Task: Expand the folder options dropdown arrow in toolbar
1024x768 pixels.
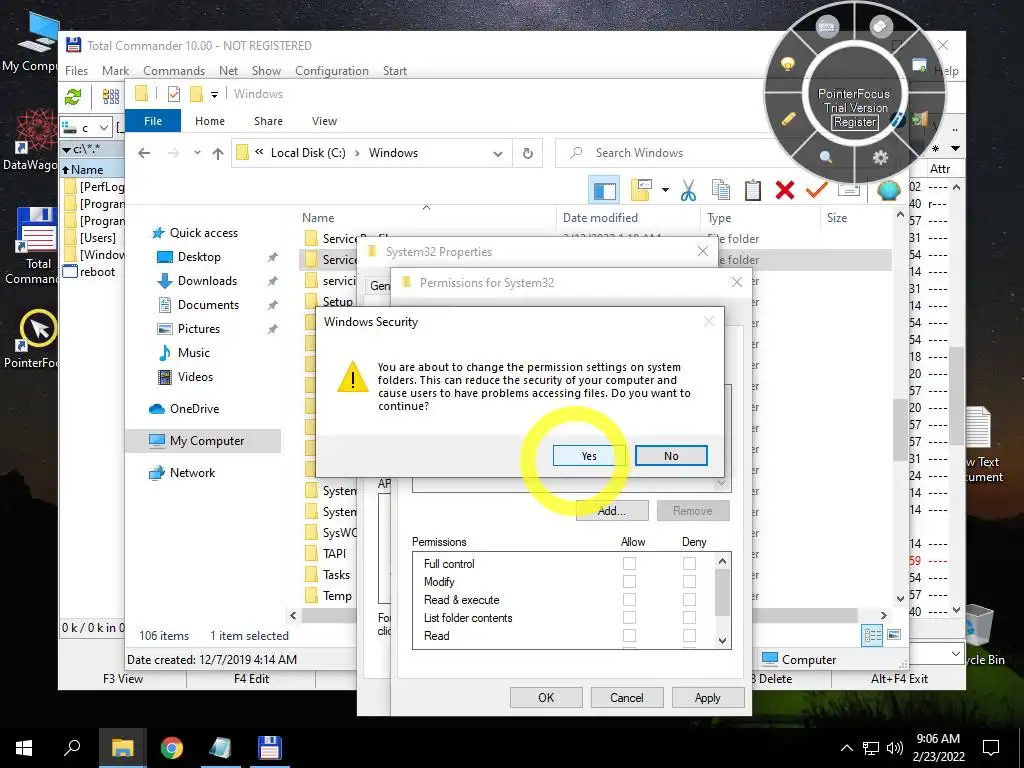Action: click(x=665, y=190)
